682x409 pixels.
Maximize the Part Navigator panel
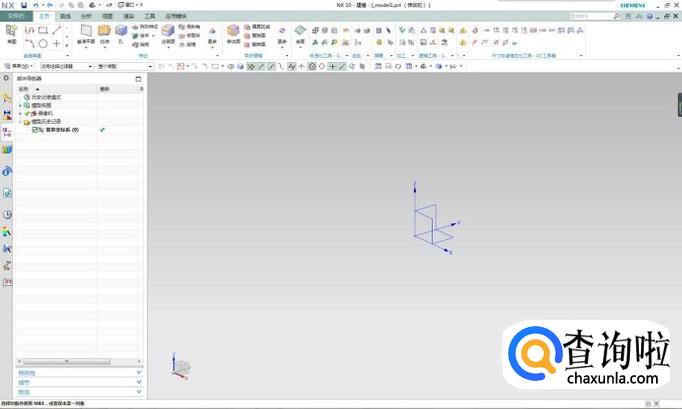[138, 79]
